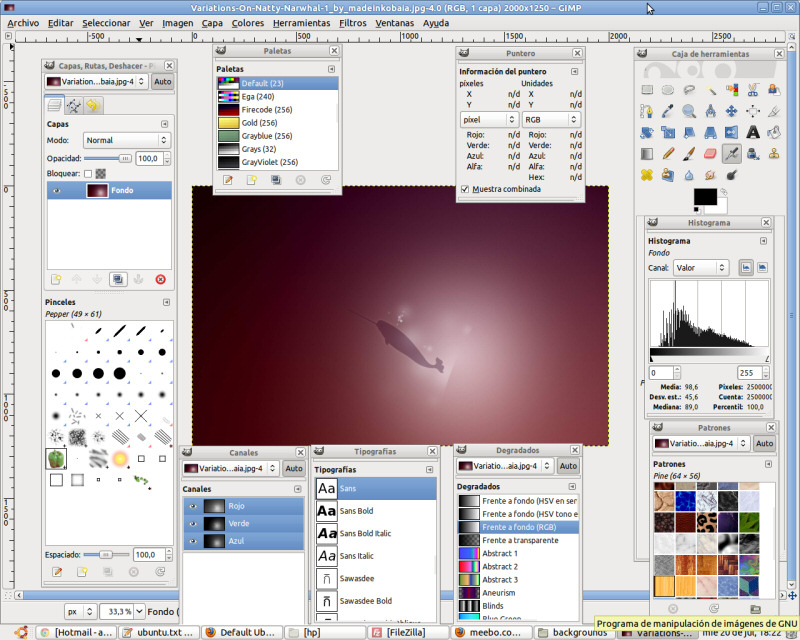The image size is (800, 640).
Task: Click the Opacidad slider
Action: coord(108,159)
